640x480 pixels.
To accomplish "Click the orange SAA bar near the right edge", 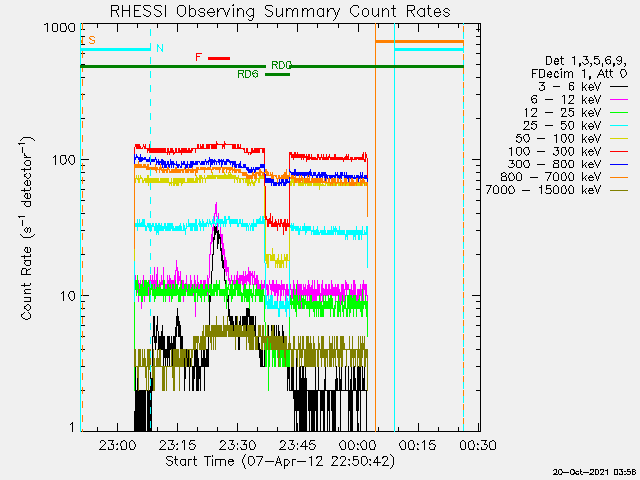I will [420, 41].
